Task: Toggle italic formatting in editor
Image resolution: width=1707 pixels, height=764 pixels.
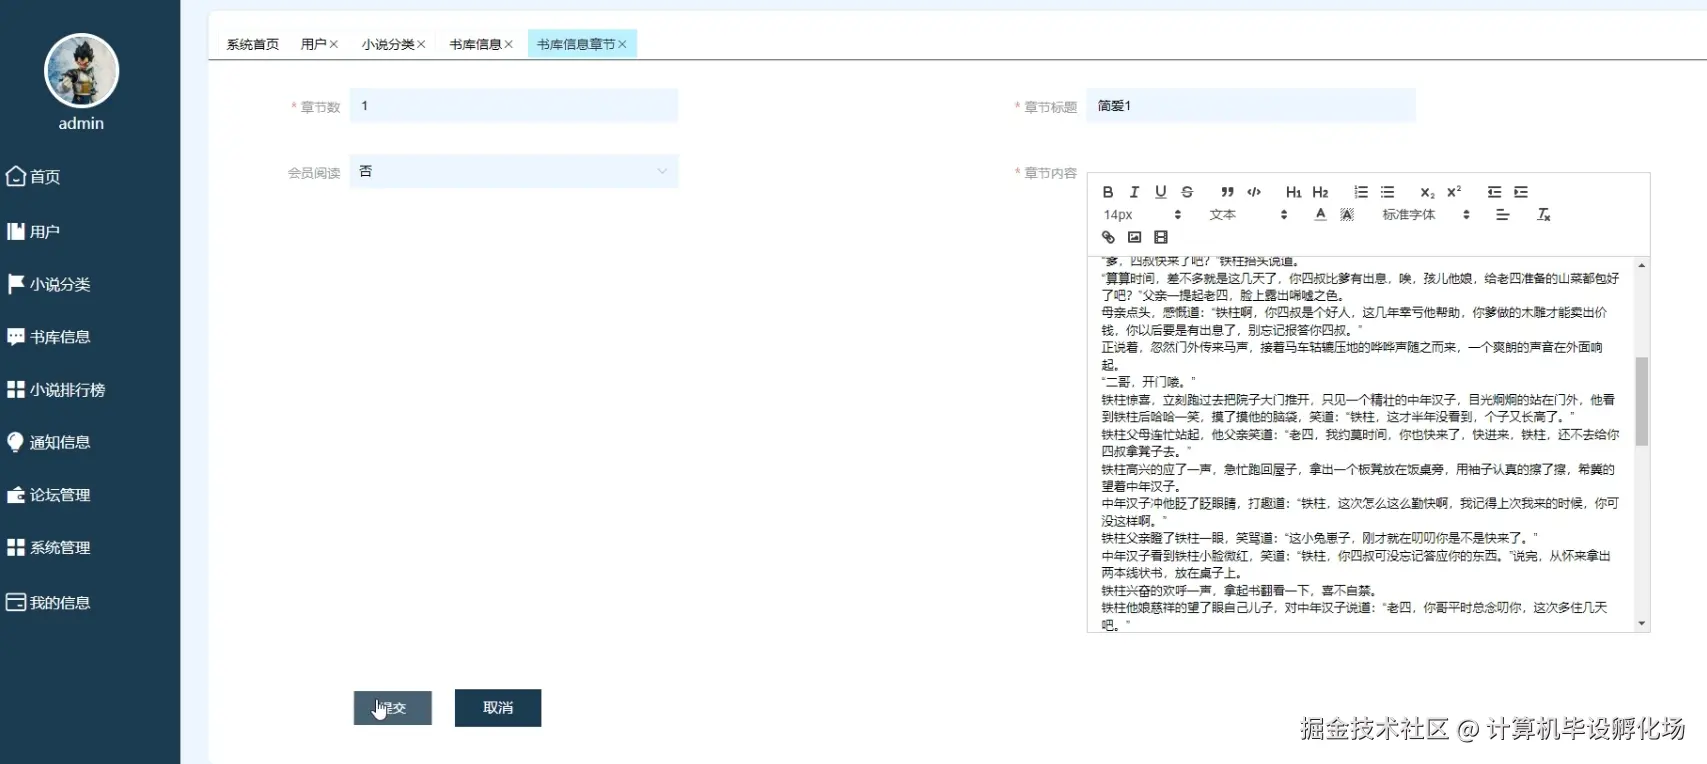Action: pyautogui.click(x=1134, y=192)
